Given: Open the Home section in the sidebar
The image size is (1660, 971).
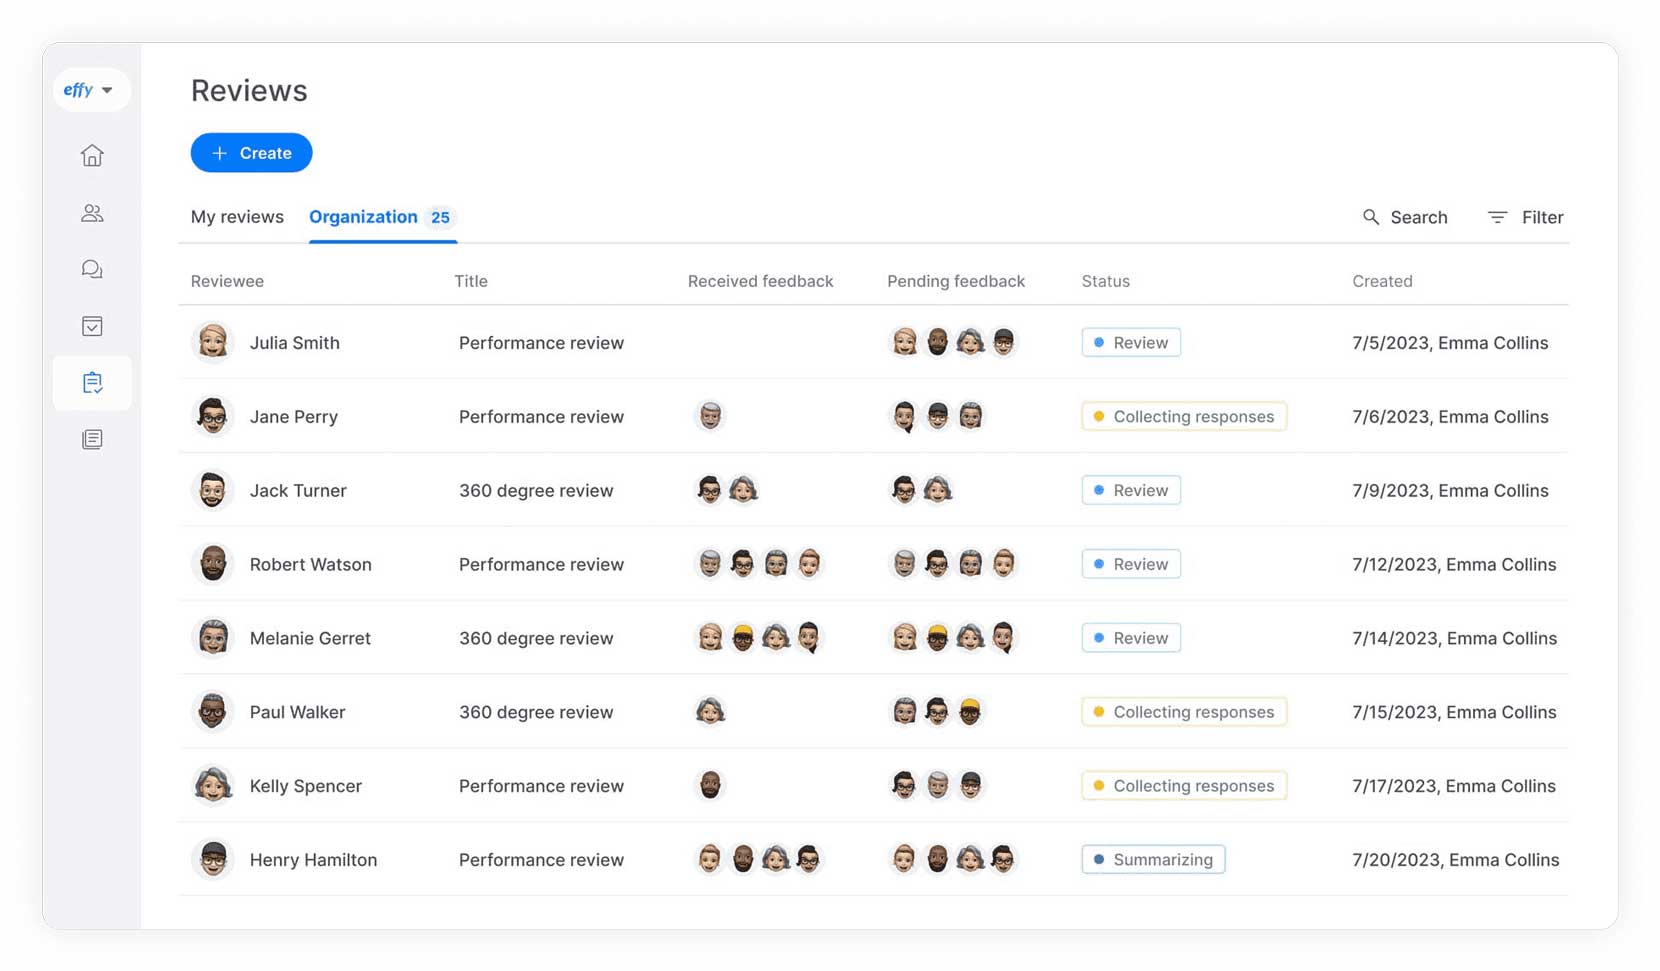Looking at the screenshot, I should click(x=91, y=155).
